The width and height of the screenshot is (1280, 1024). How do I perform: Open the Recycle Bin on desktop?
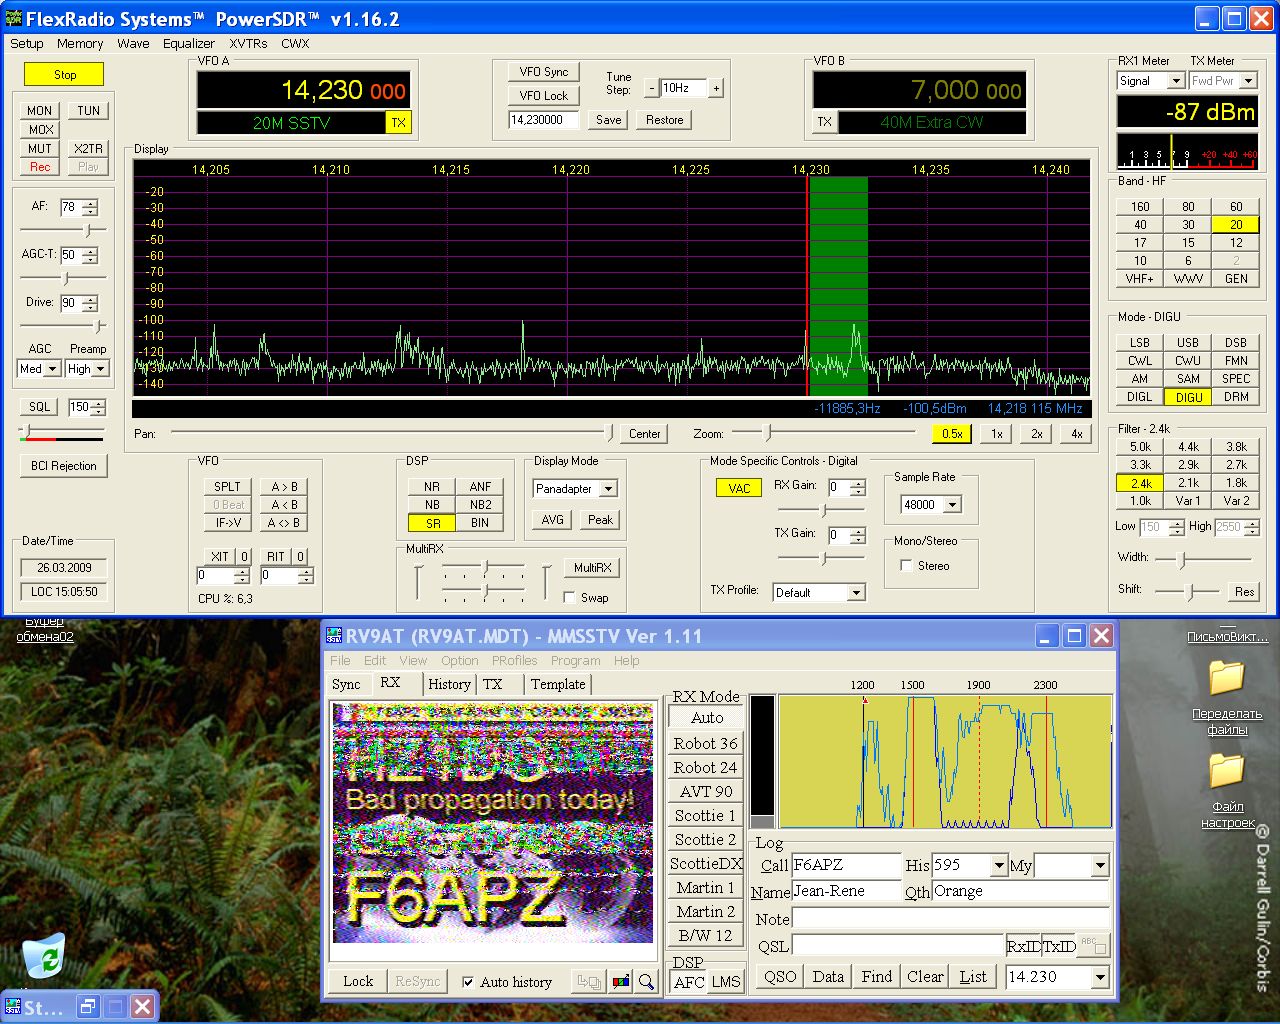click(45, 957)
